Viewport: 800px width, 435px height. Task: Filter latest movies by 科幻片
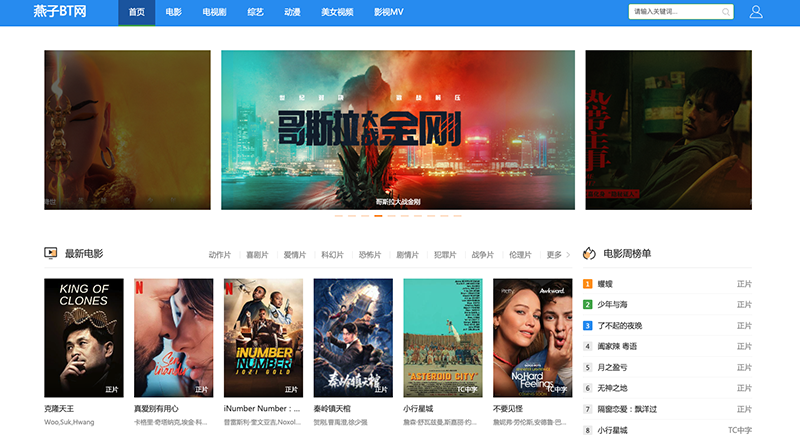click(332, 255)
